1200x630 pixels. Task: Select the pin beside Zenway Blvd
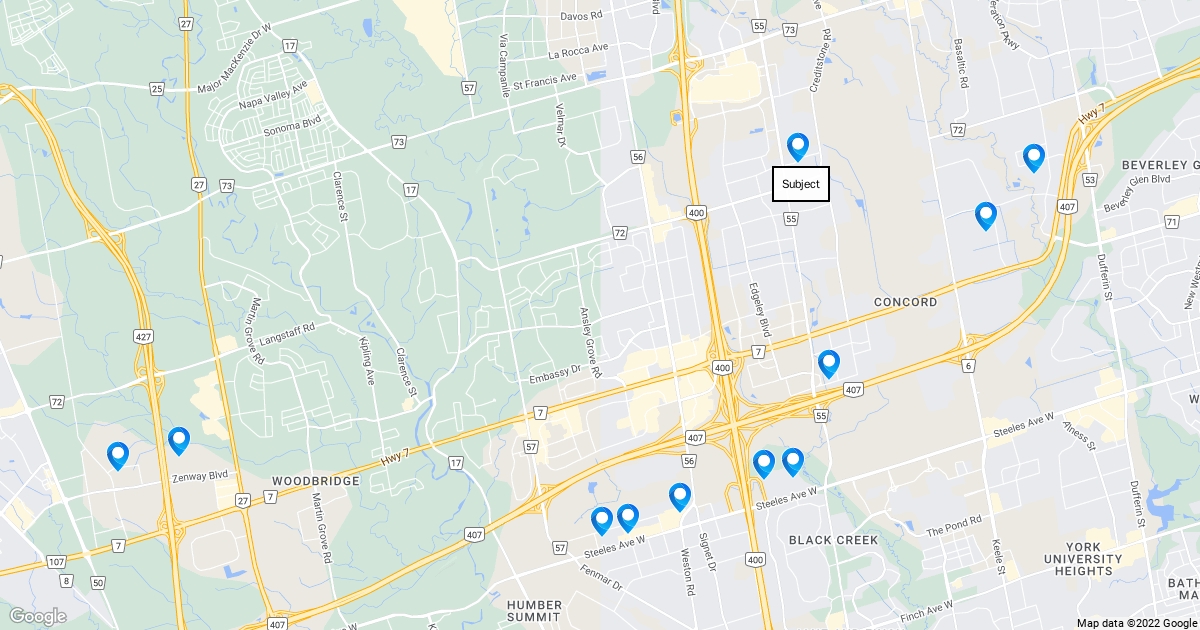pyautogui.click(x=178, y=441)
